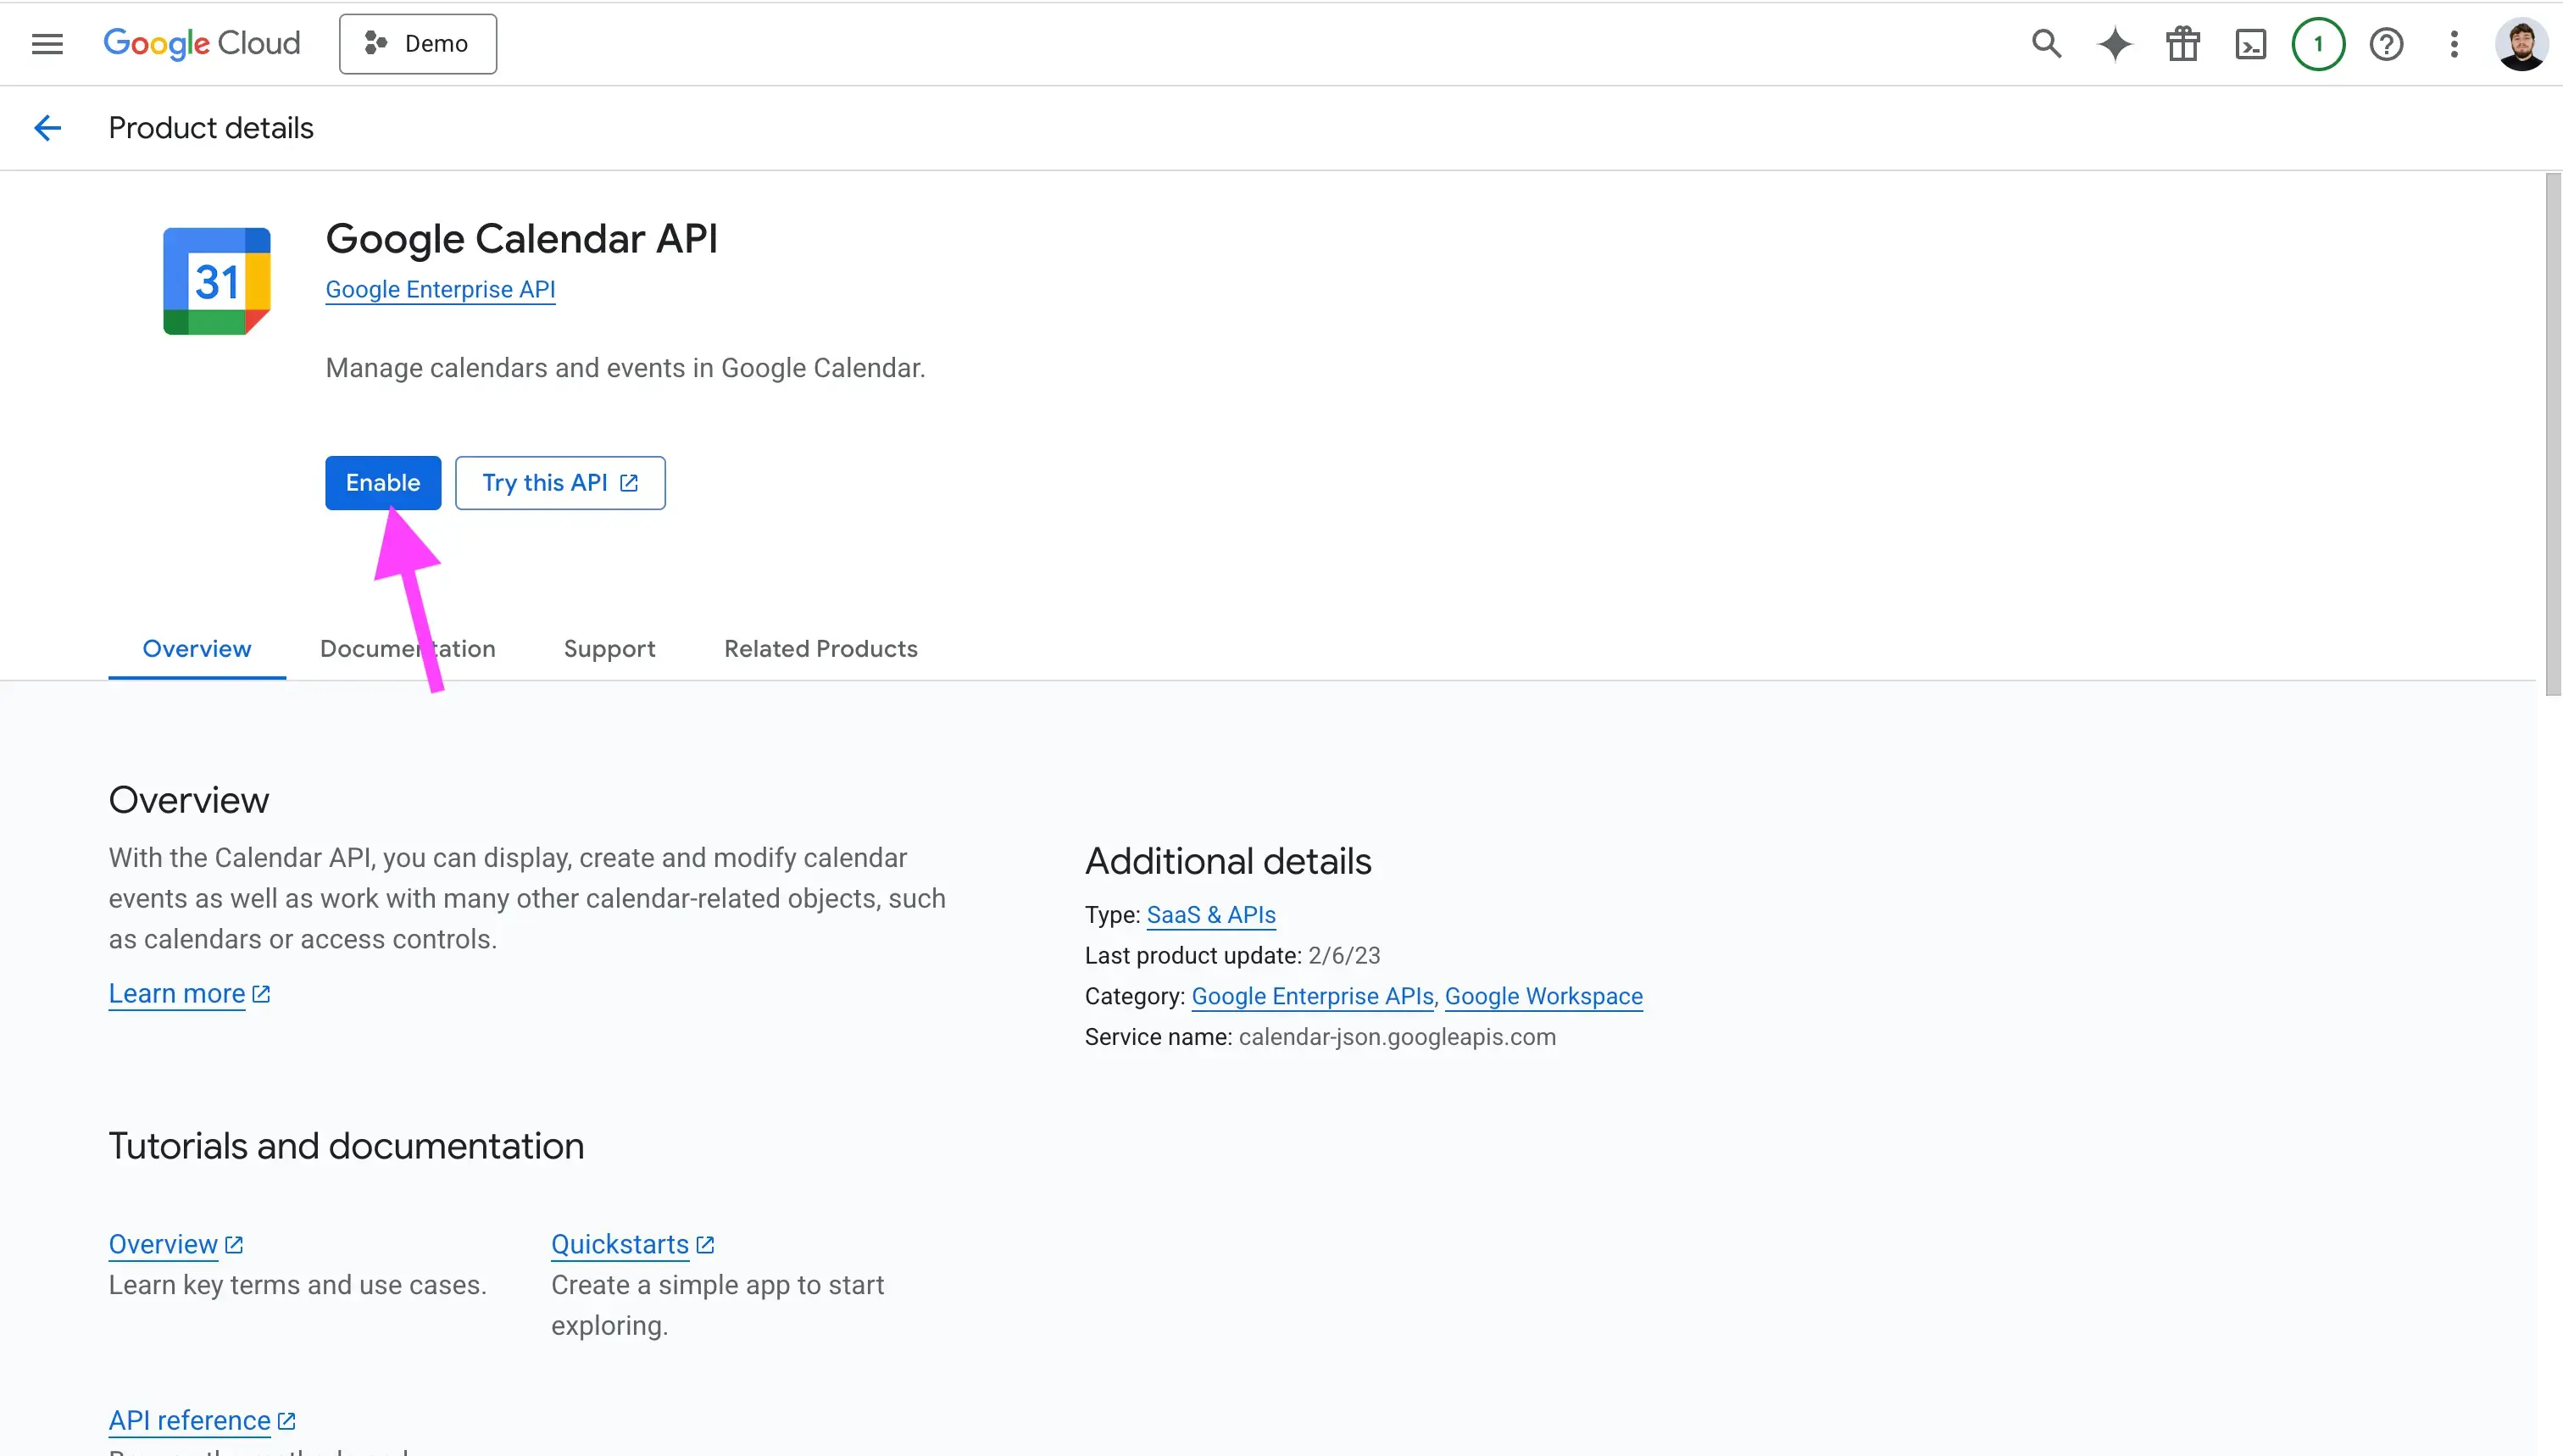The image size is (2563, 1456).
Task: Open the Gemini sparkle assistant icon
Action: click(2114, 44)
